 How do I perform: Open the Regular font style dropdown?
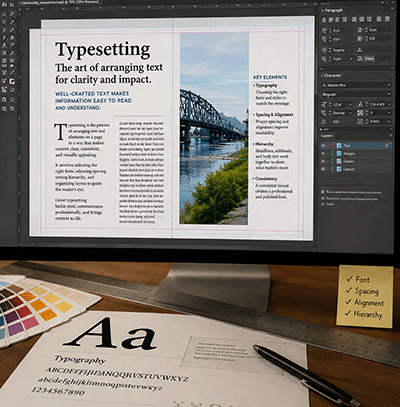pos(356,94)
